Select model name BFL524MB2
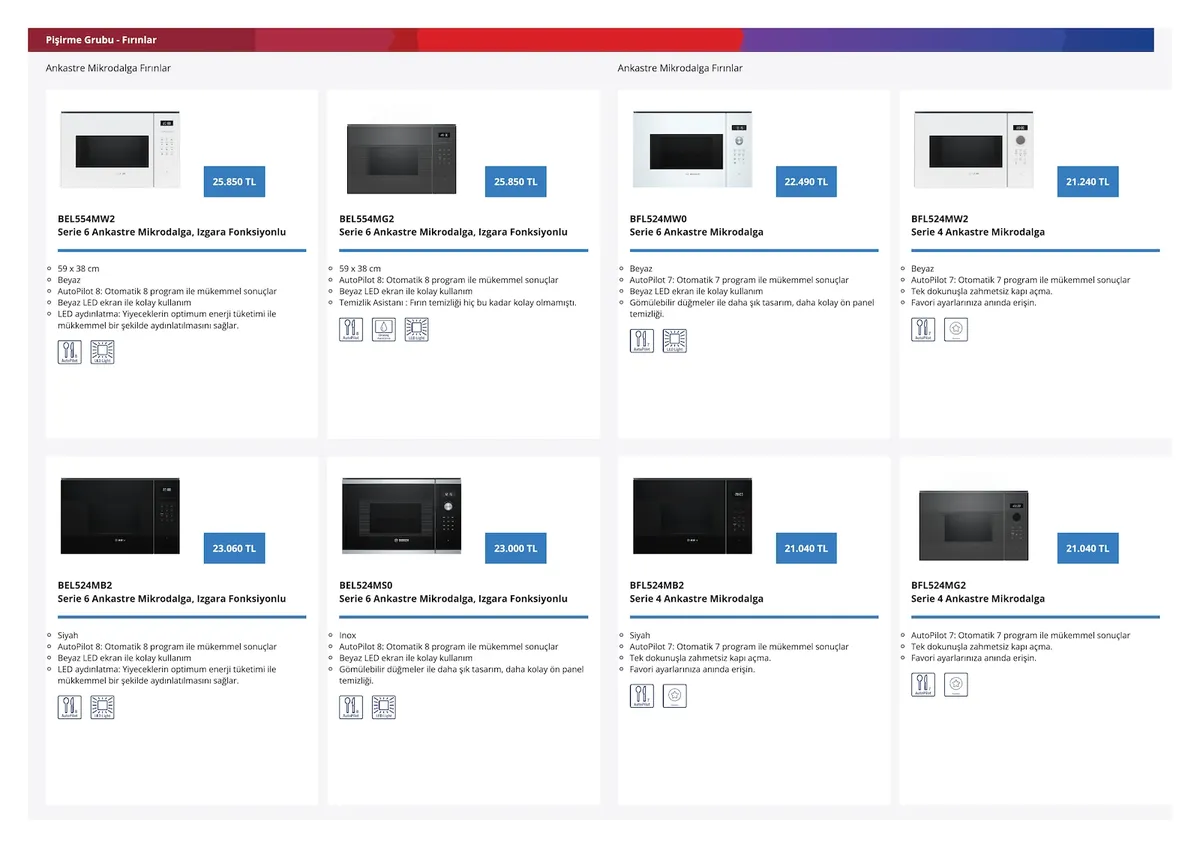The image size is (1200, 848). [x=657, y=585]
